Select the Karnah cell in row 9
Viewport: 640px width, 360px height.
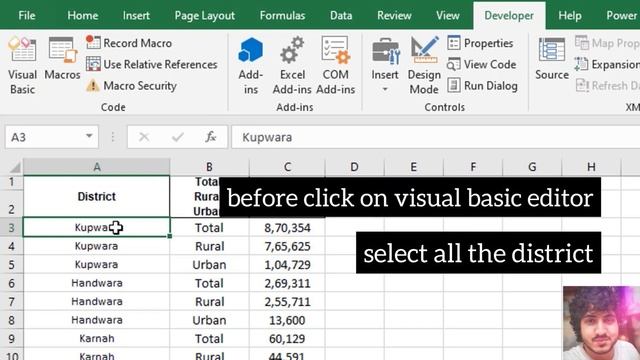(96, 338)
